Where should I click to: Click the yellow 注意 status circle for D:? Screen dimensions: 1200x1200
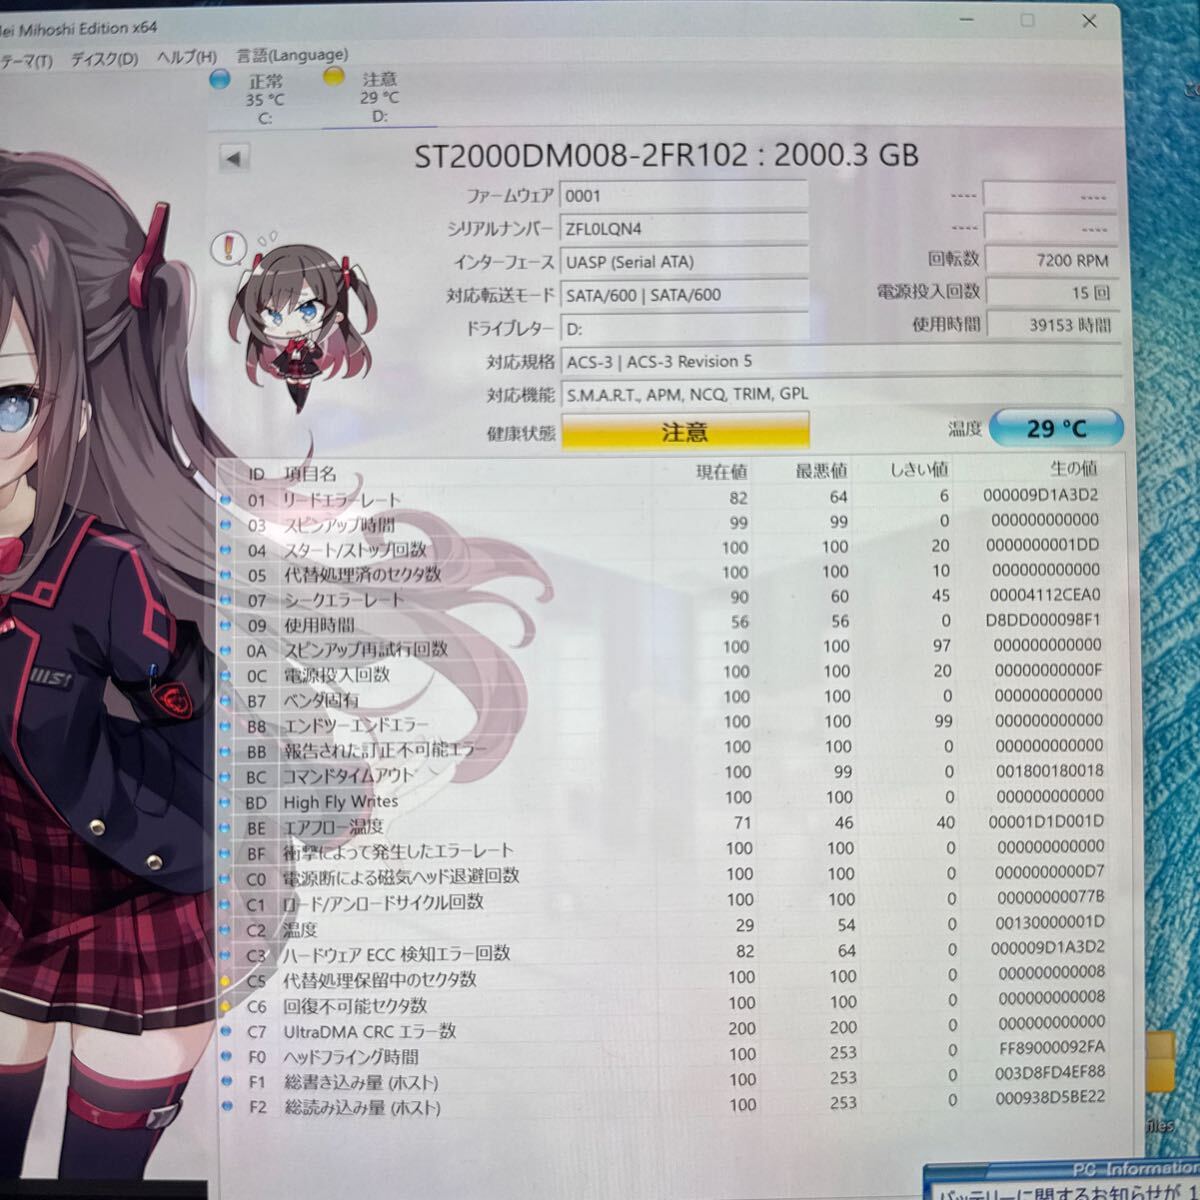pos(334,76)
